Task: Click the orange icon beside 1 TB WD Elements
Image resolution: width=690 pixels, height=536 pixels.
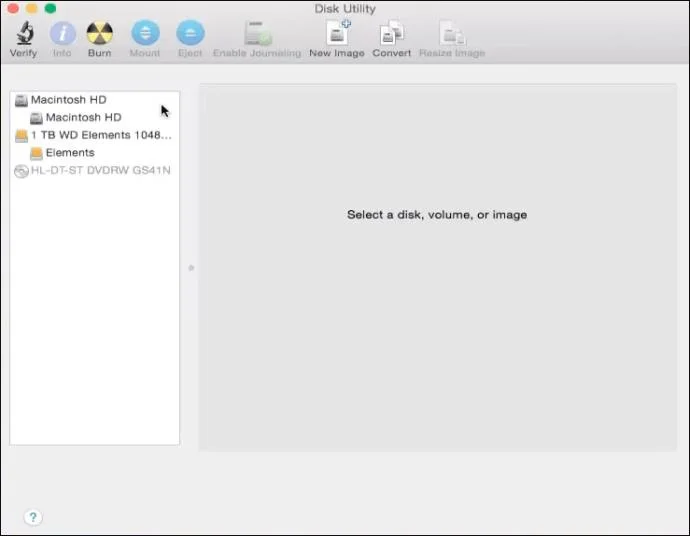Action: point(21,136)
